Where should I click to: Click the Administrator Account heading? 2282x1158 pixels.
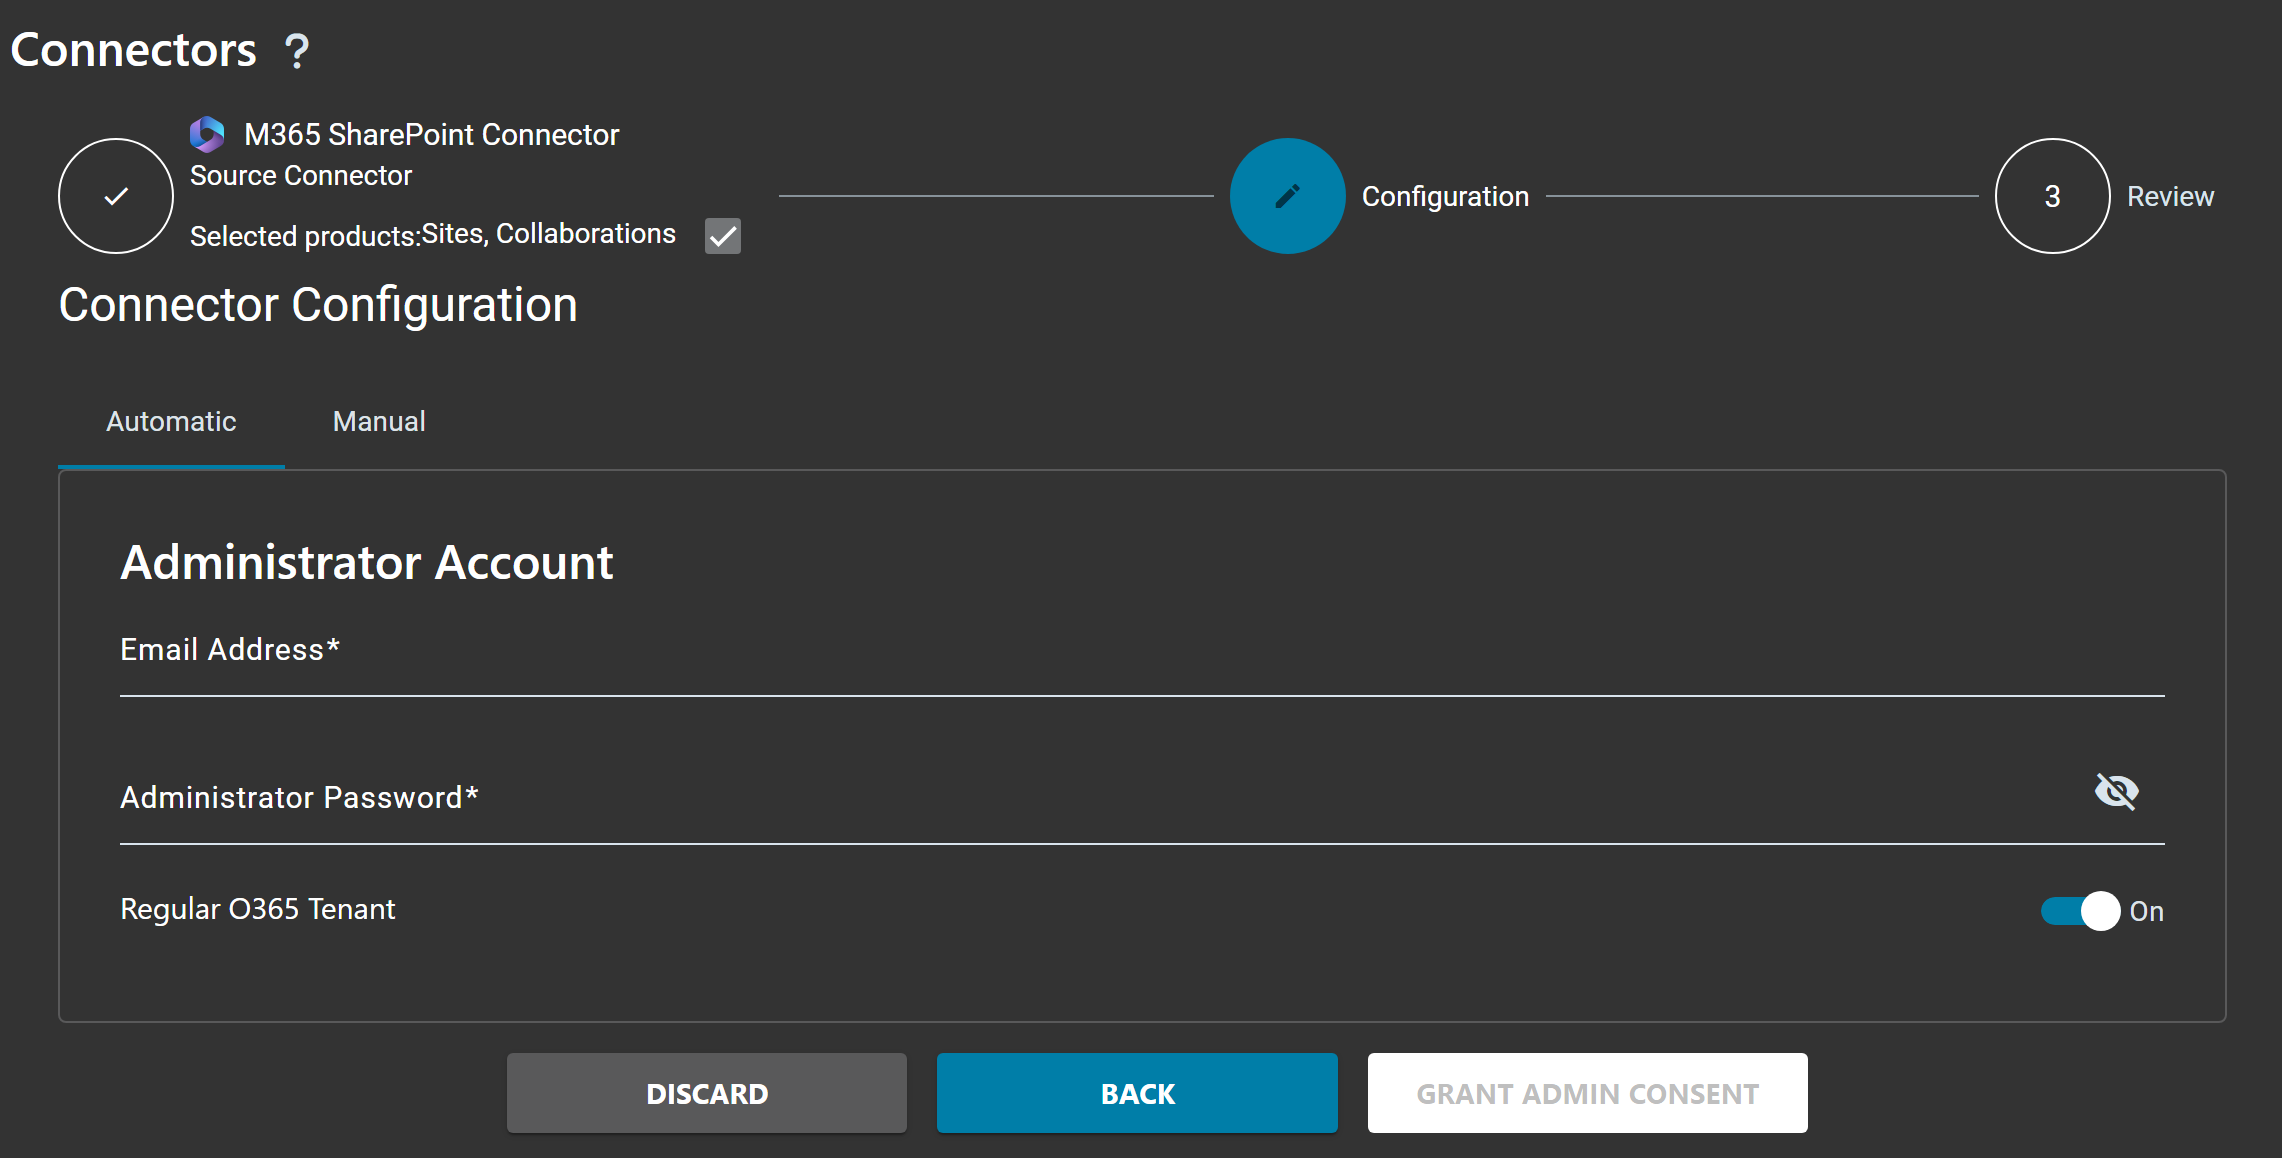(x=367, y=562)
